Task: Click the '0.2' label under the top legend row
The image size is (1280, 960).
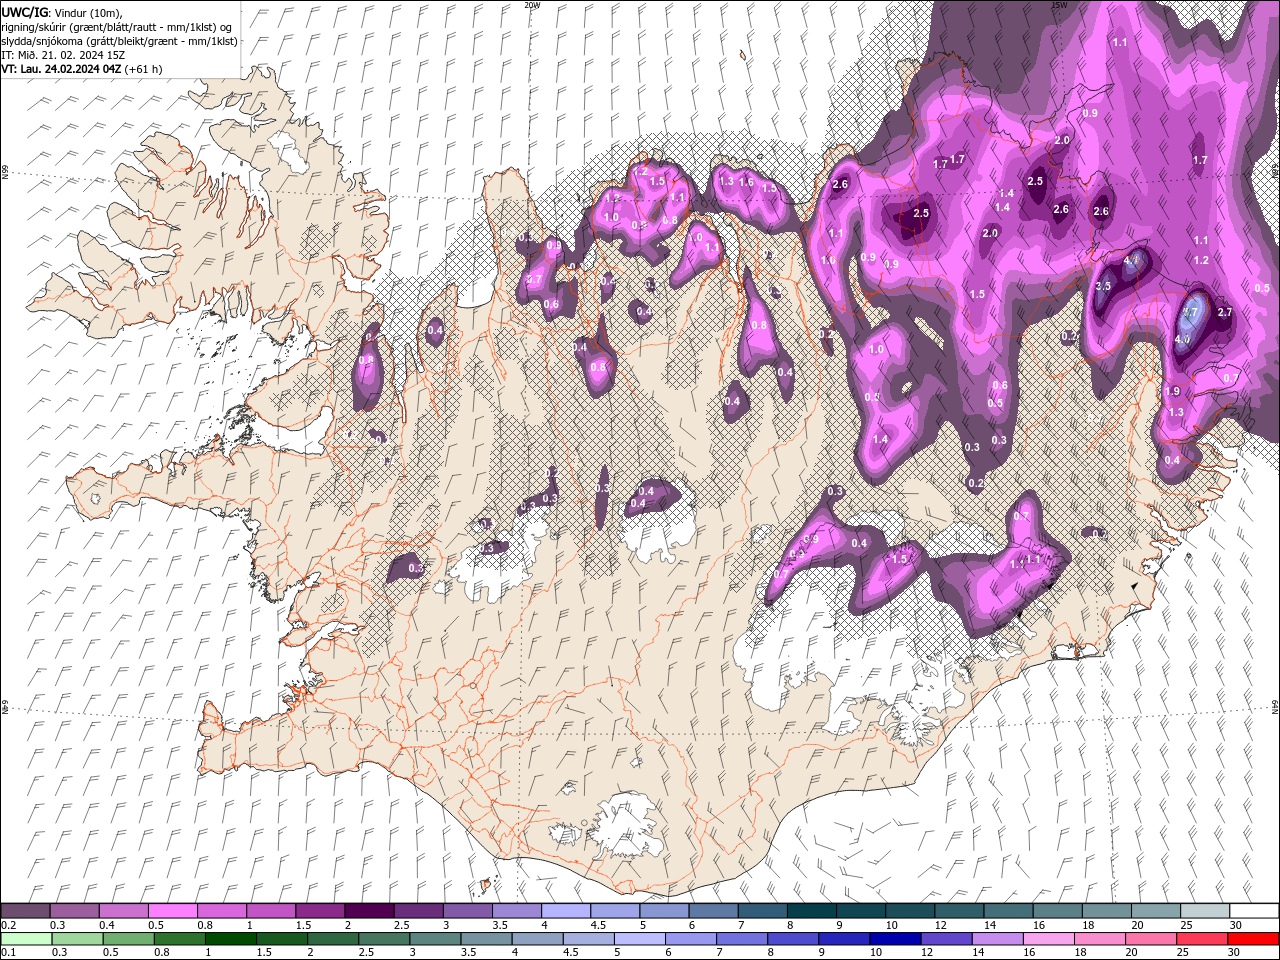Action: (x=8, y=925)
